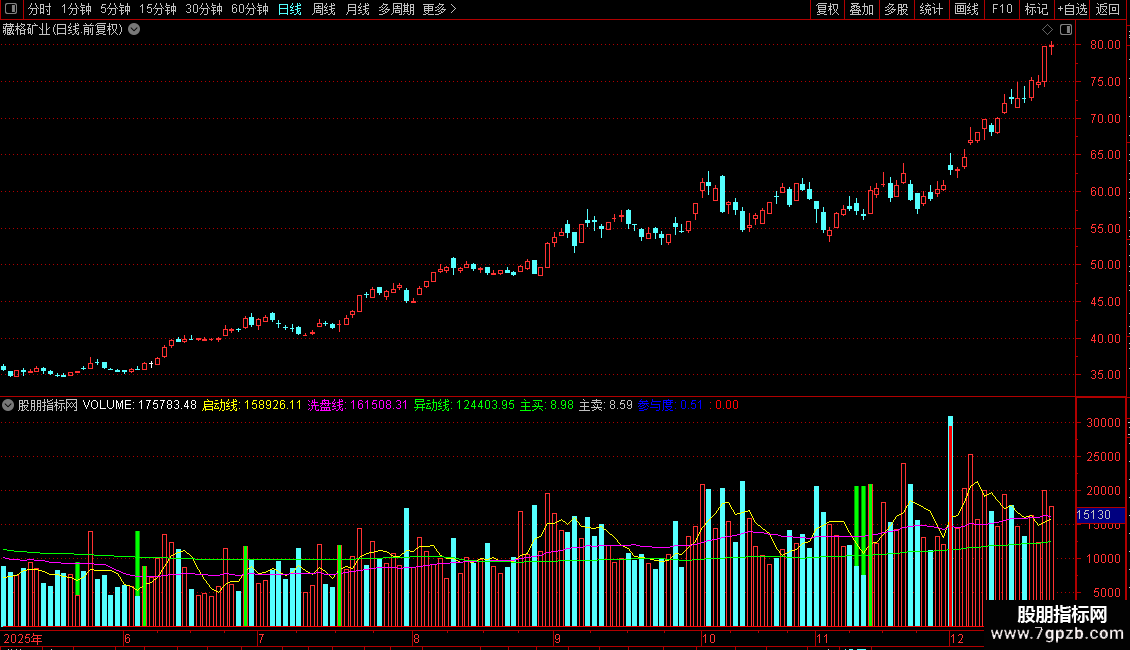Toggle the left sidebar panel icon

tap(11, 9)
